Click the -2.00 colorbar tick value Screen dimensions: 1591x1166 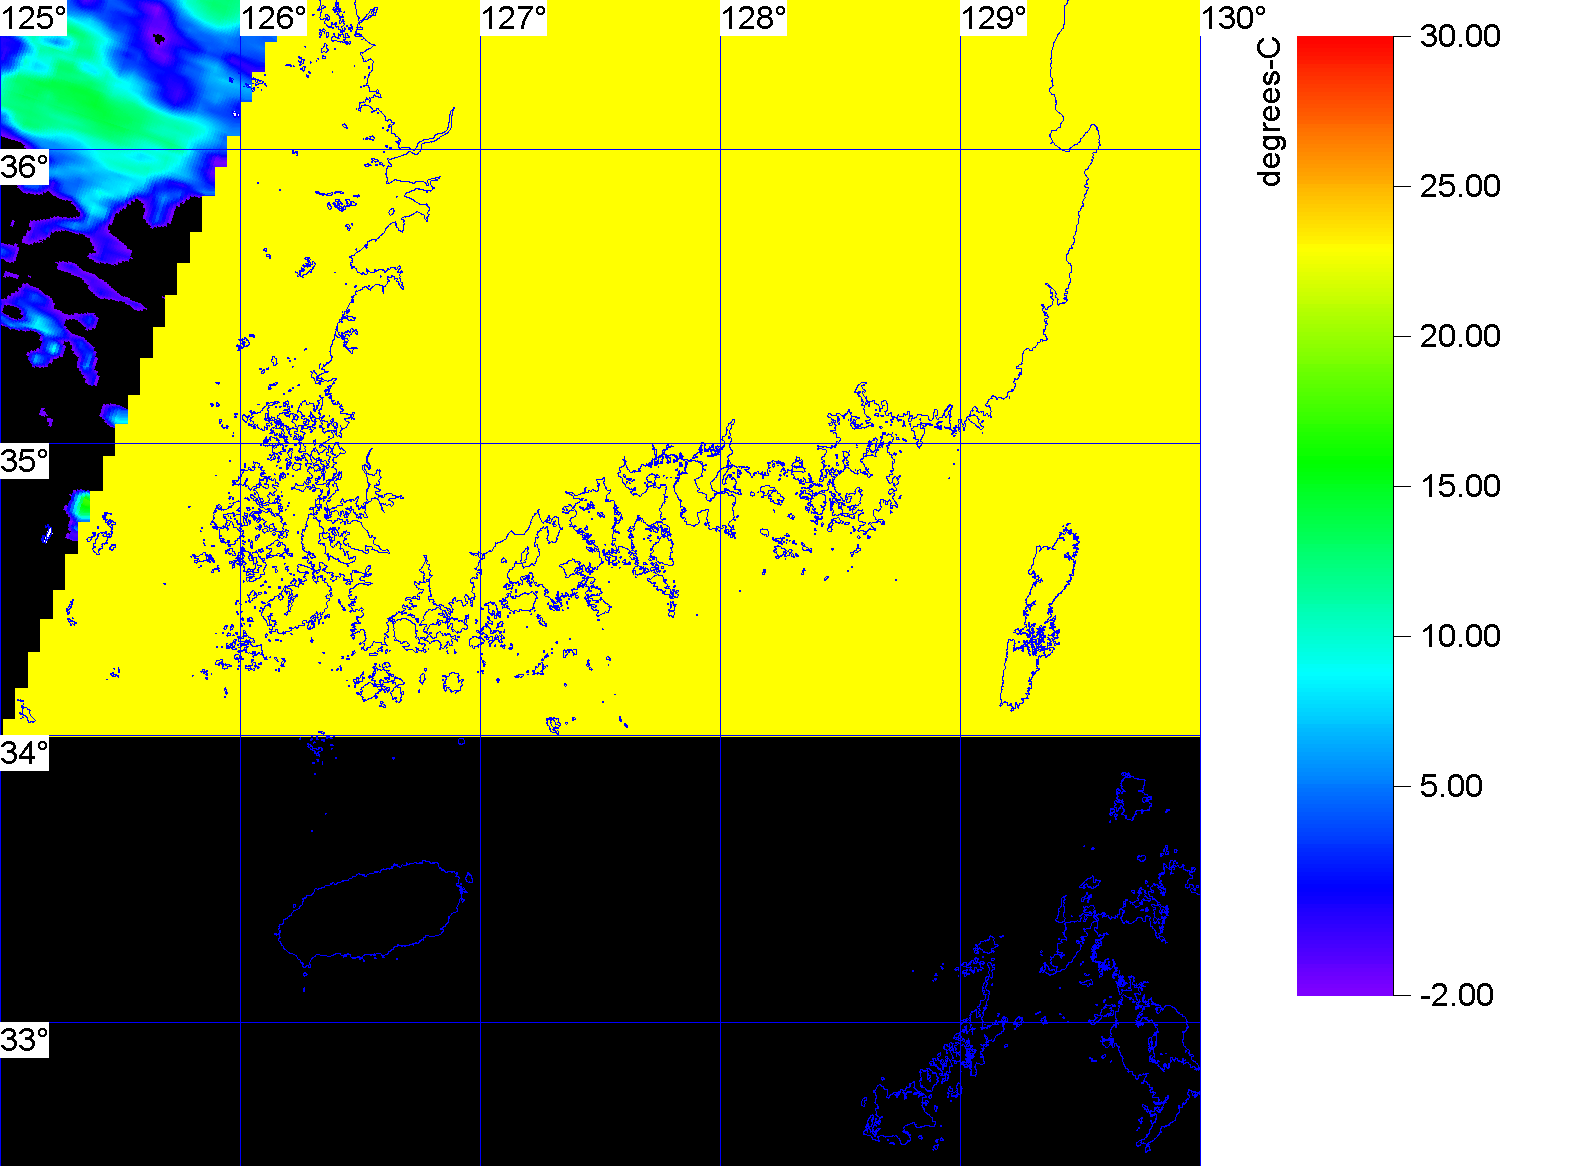[x=1456, y=994]
